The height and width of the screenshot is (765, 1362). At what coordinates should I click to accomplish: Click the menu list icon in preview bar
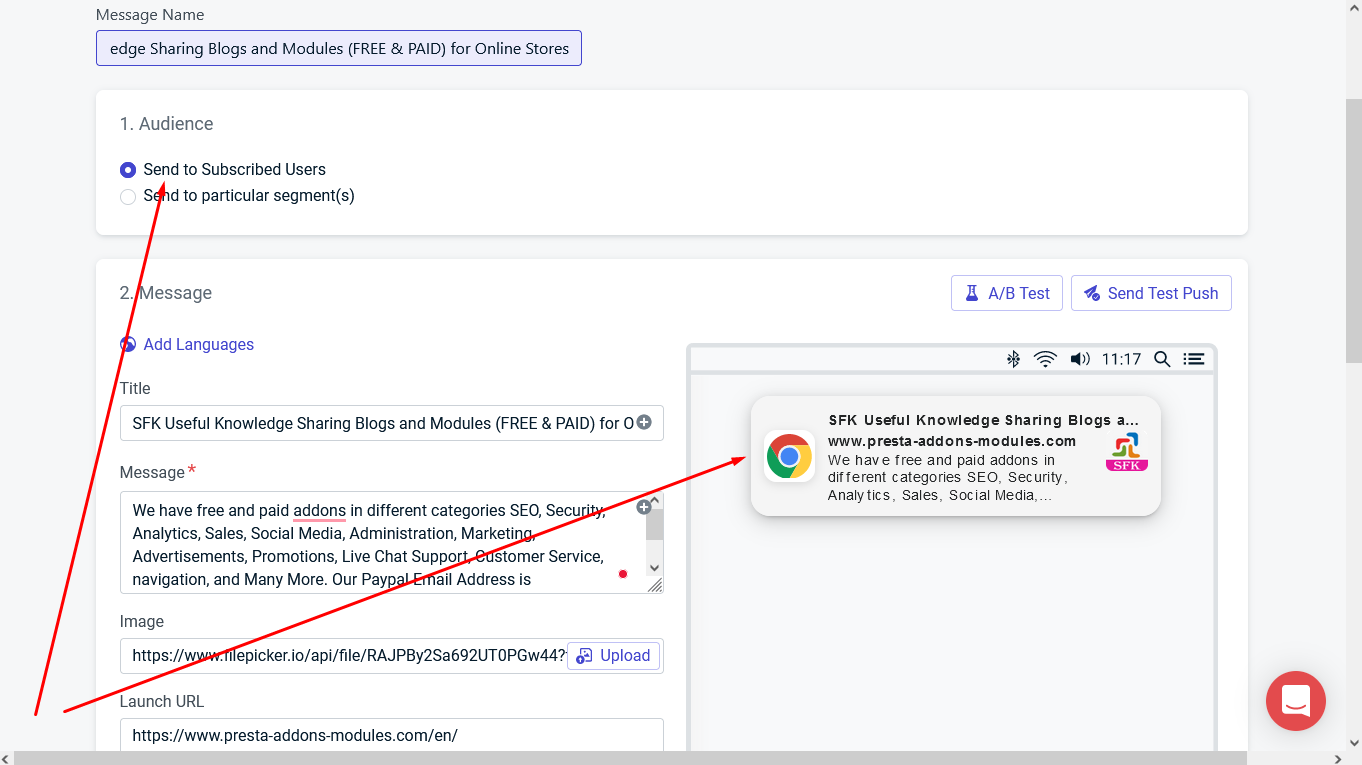1193,359
